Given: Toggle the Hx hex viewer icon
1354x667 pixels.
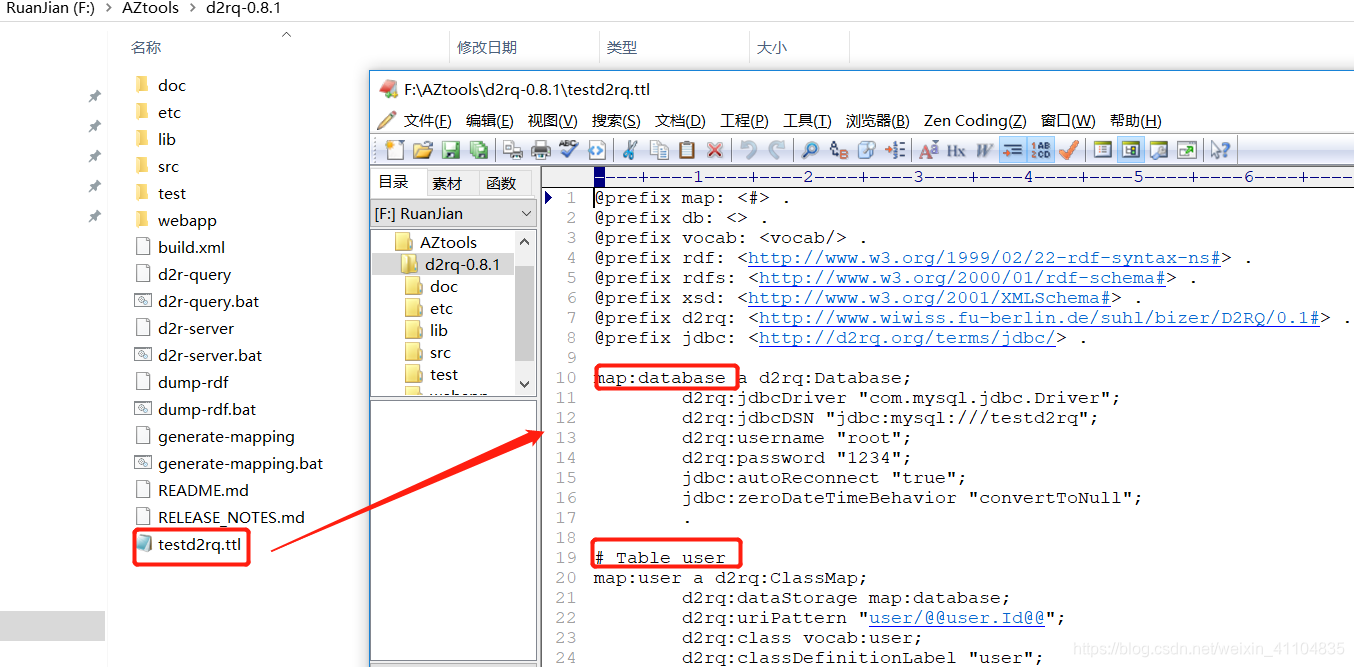Looking at the screenshot, I should coord(956,150).
